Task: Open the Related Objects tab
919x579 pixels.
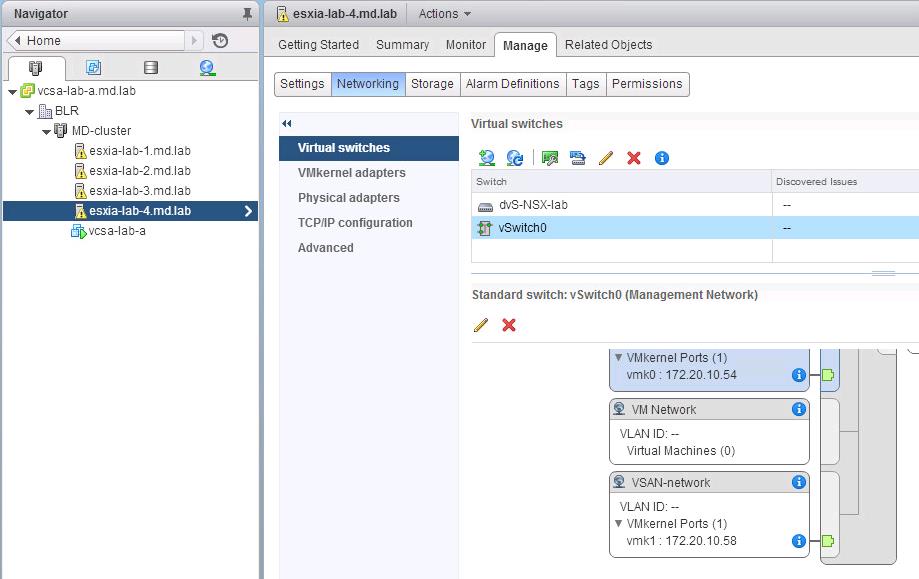Action: click(608, 45)
